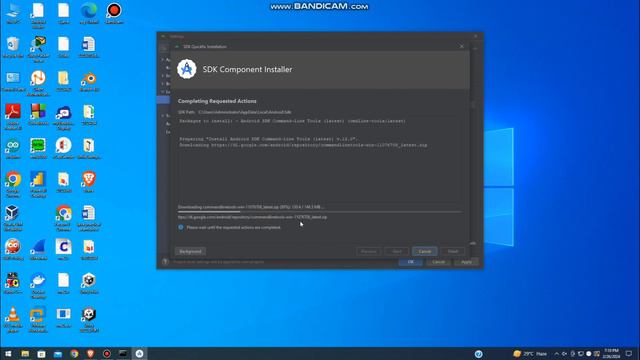Switch to Brave in the taskbar

90,353
